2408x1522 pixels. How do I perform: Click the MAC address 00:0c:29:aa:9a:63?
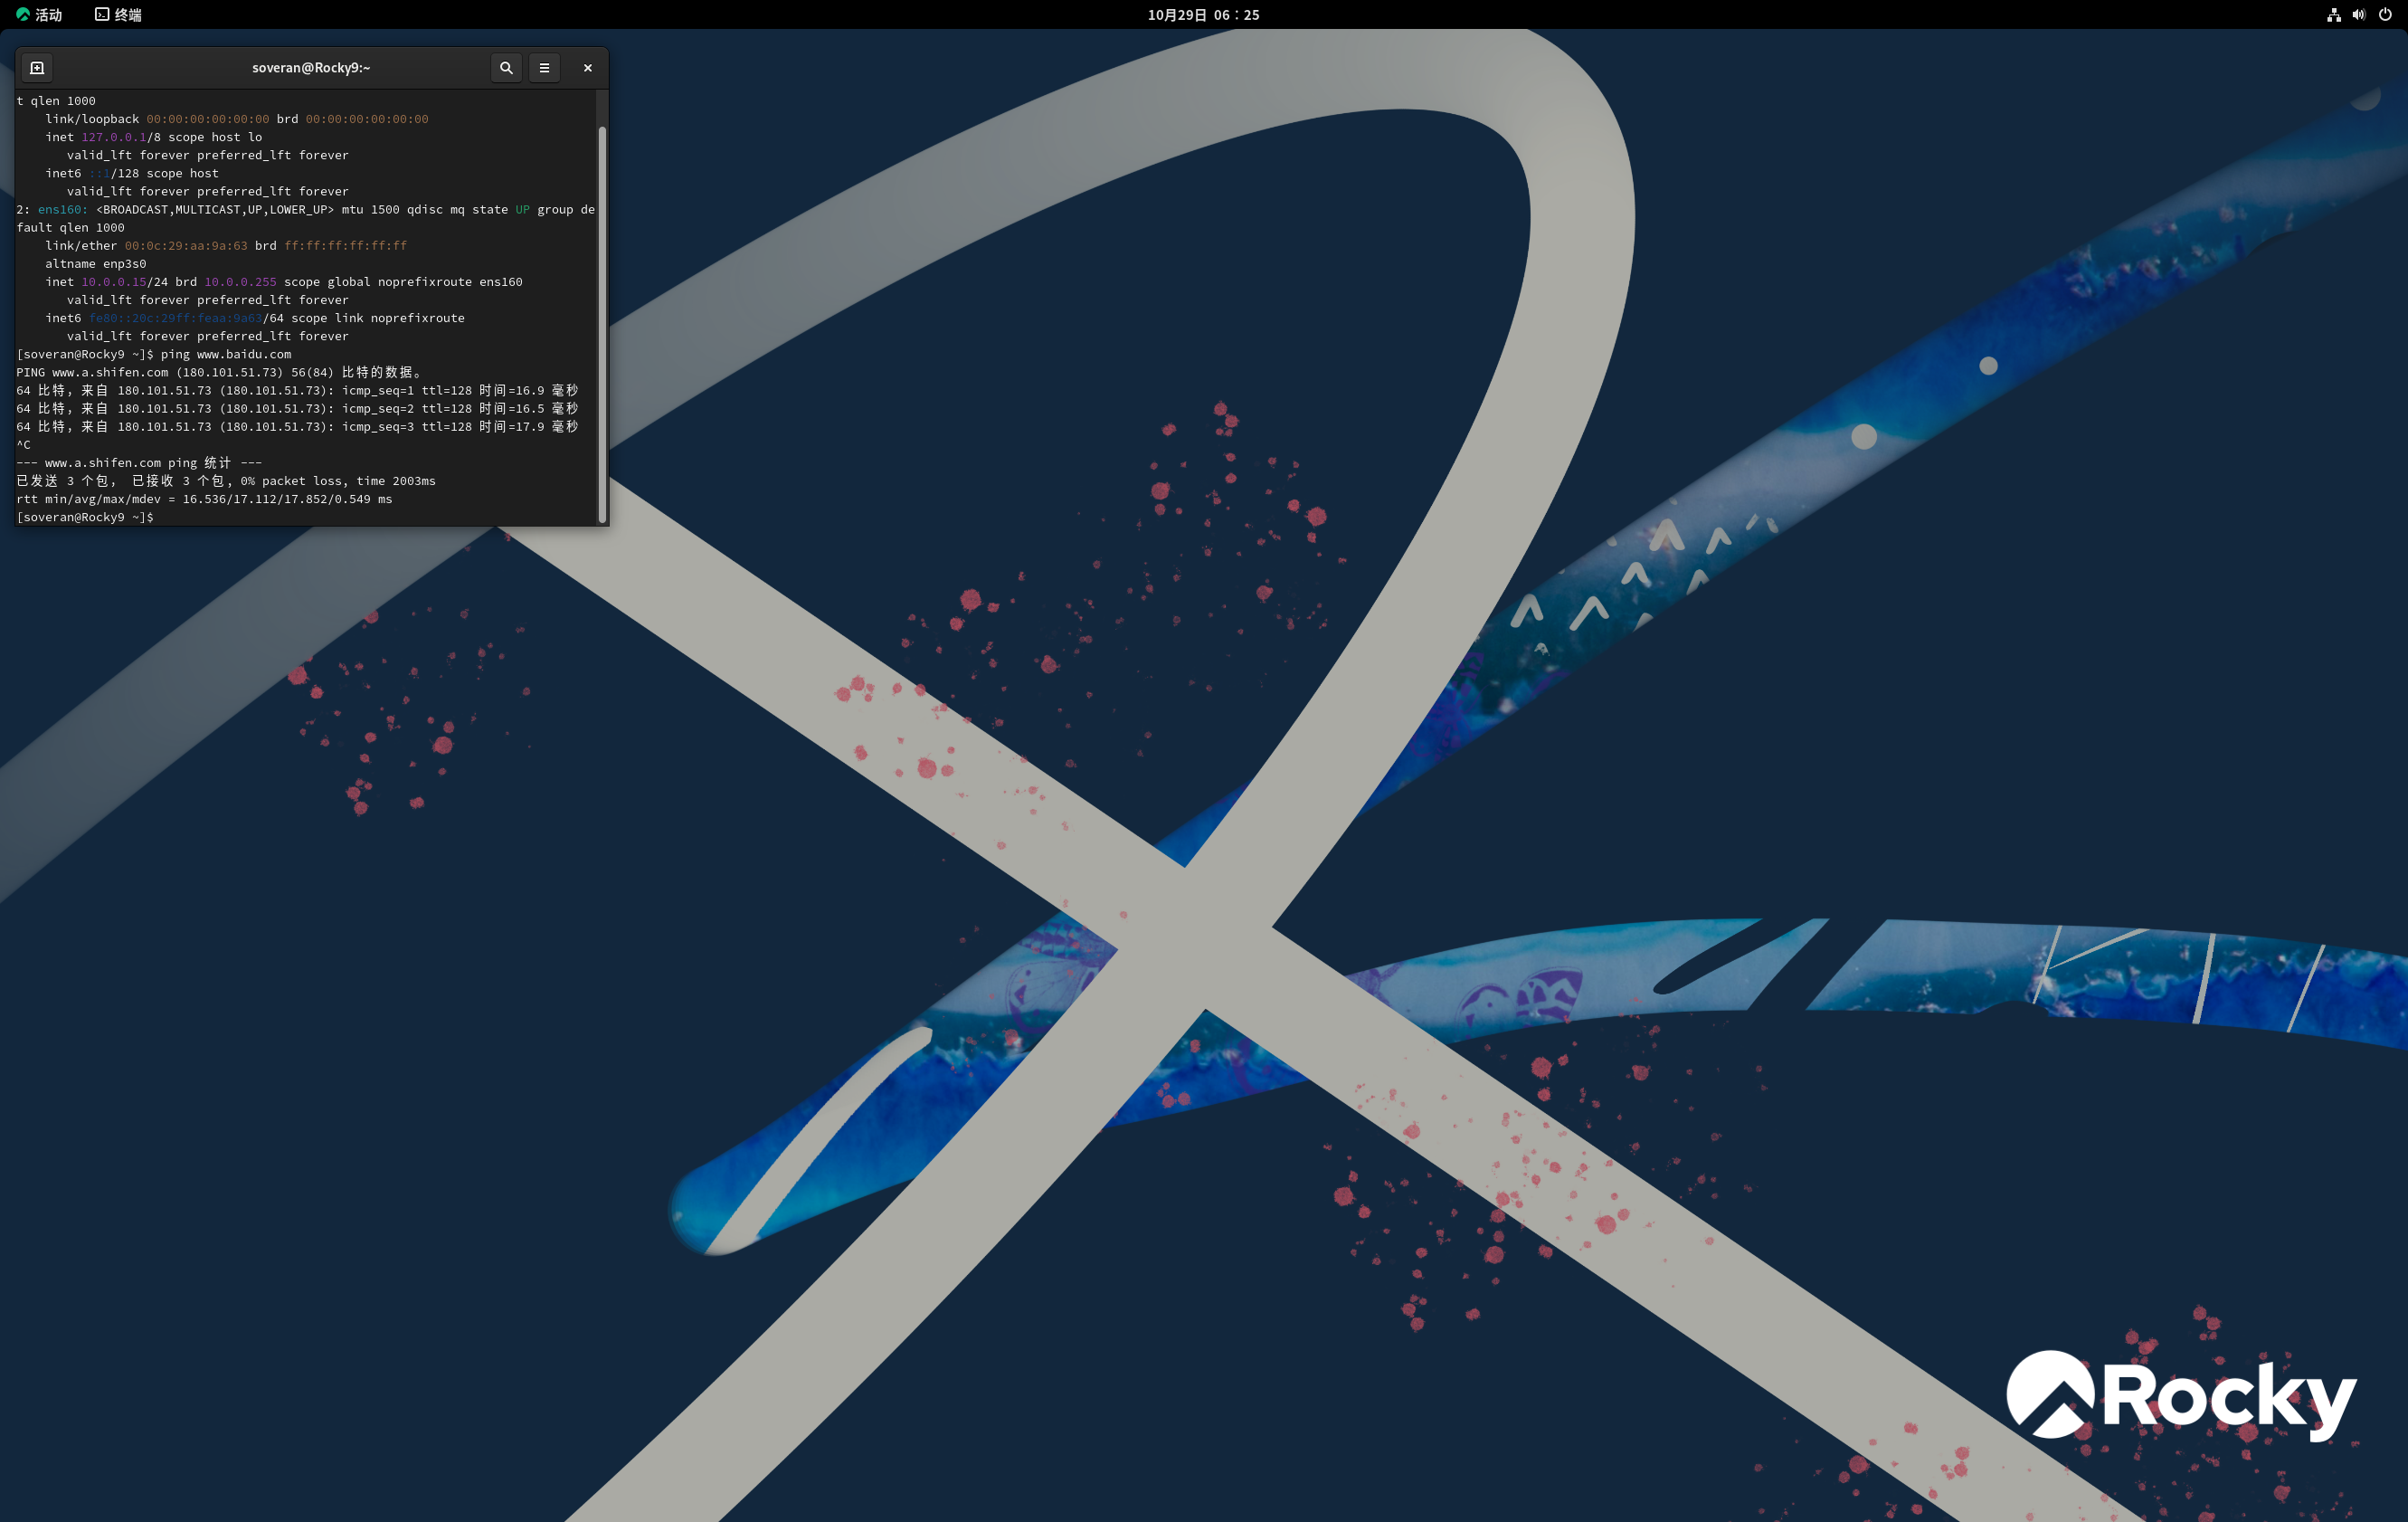[186, 246]
